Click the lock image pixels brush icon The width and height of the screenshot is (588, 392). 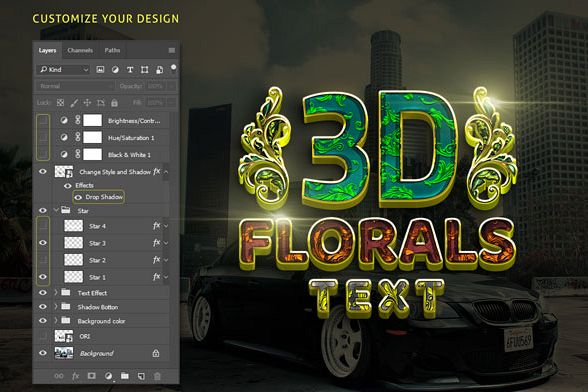[x=74, y=103]
